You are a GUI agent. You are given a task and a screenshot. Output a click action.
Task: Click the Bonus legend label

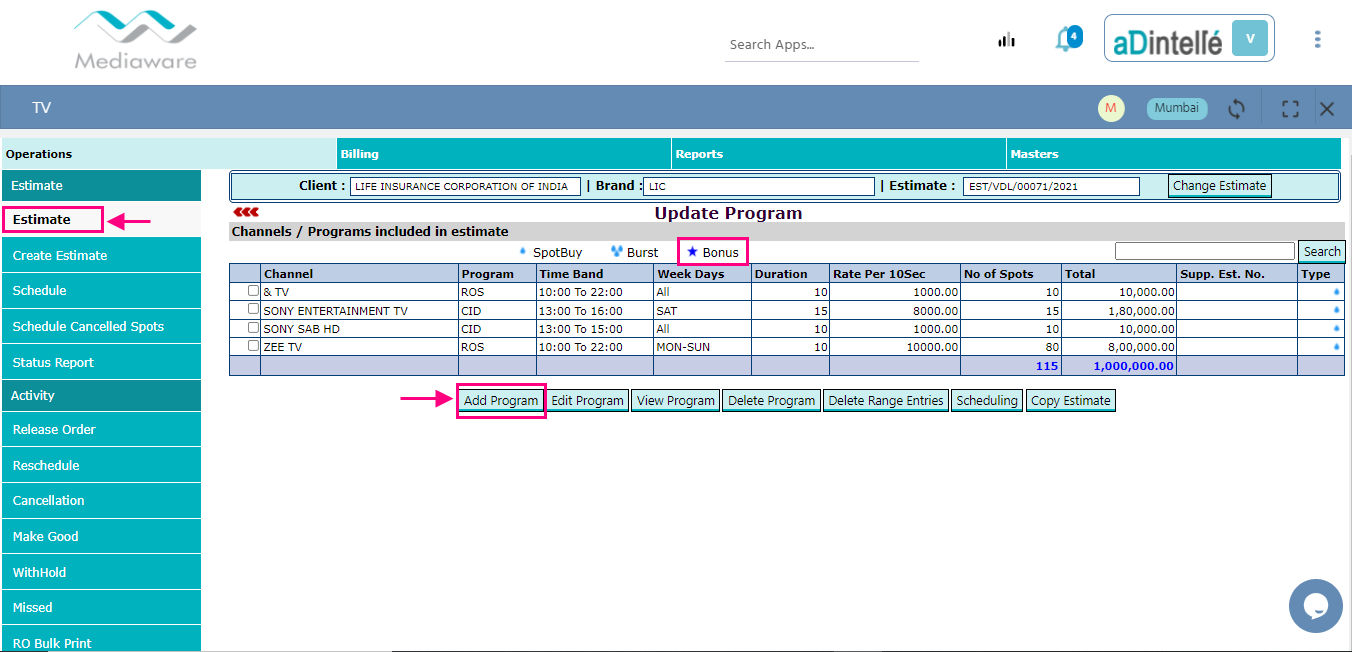[720, 252]
